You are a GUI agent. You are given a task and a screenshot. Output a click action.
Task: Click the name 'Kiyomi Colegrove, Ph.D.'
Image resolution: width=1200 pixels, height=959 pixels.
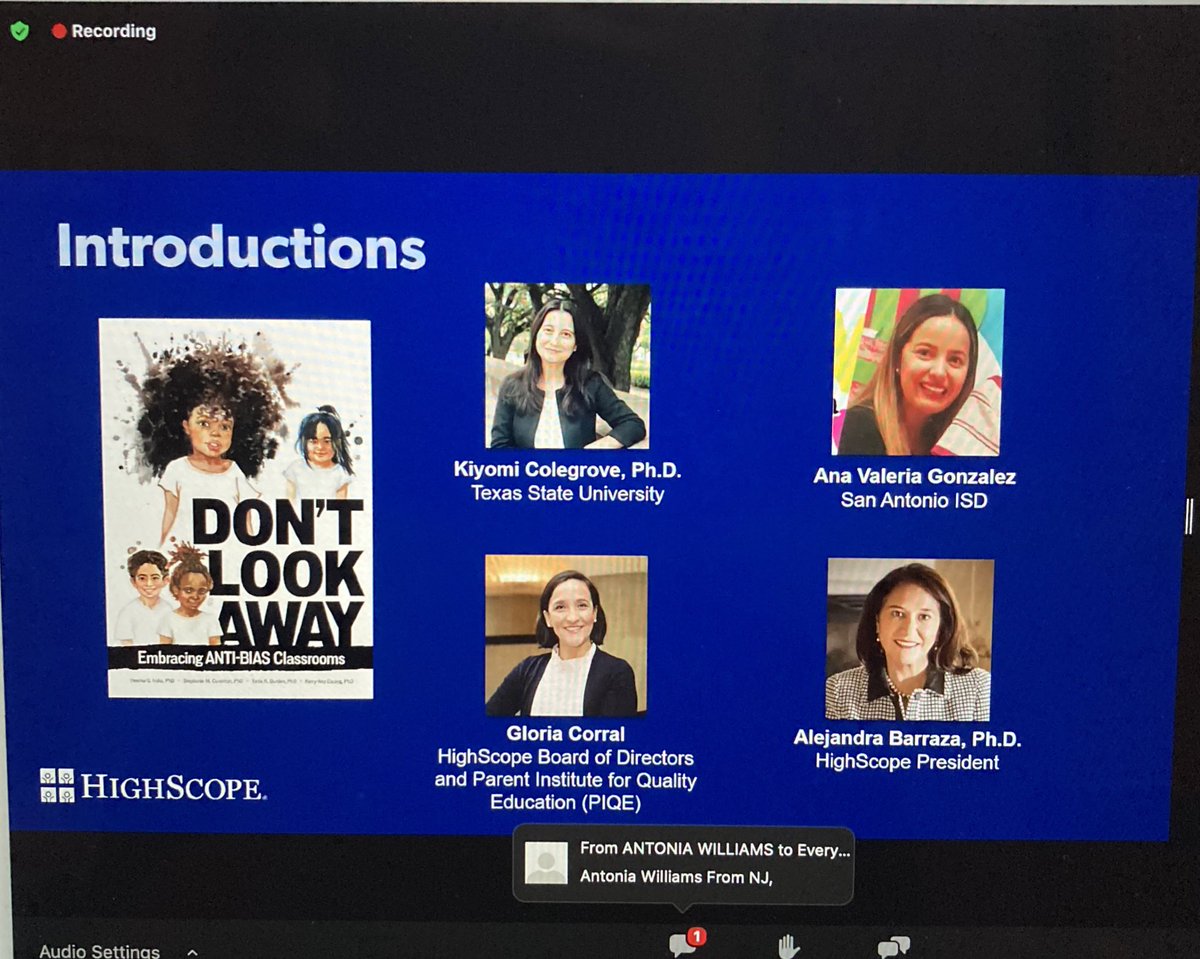point(567,470)
